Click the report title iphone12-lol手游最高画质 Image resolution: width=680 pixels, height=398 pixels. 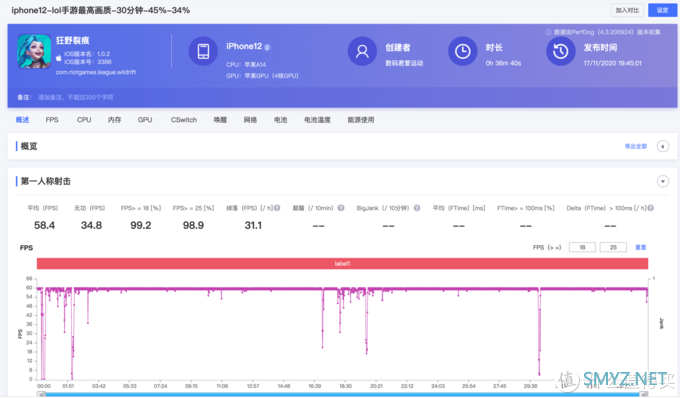click(x=100, y=10)
